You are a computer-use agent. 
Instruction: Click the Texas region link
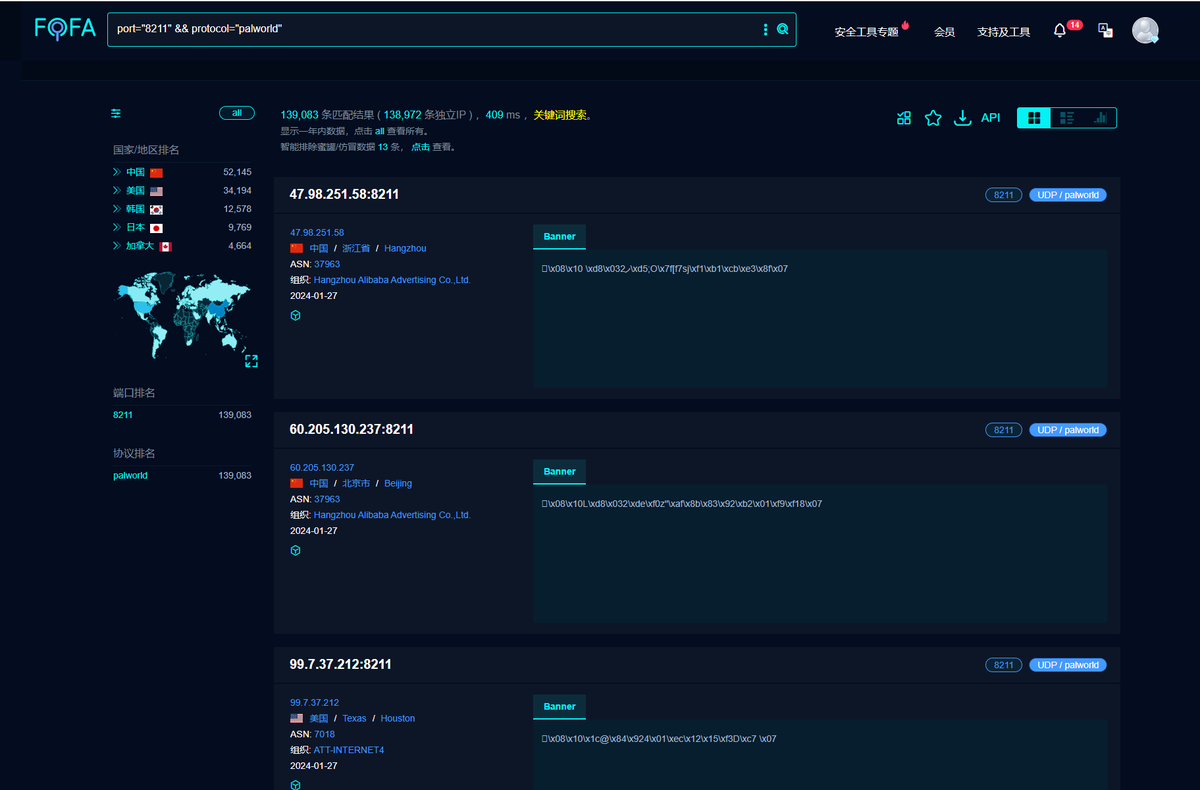tap(354, 718)
